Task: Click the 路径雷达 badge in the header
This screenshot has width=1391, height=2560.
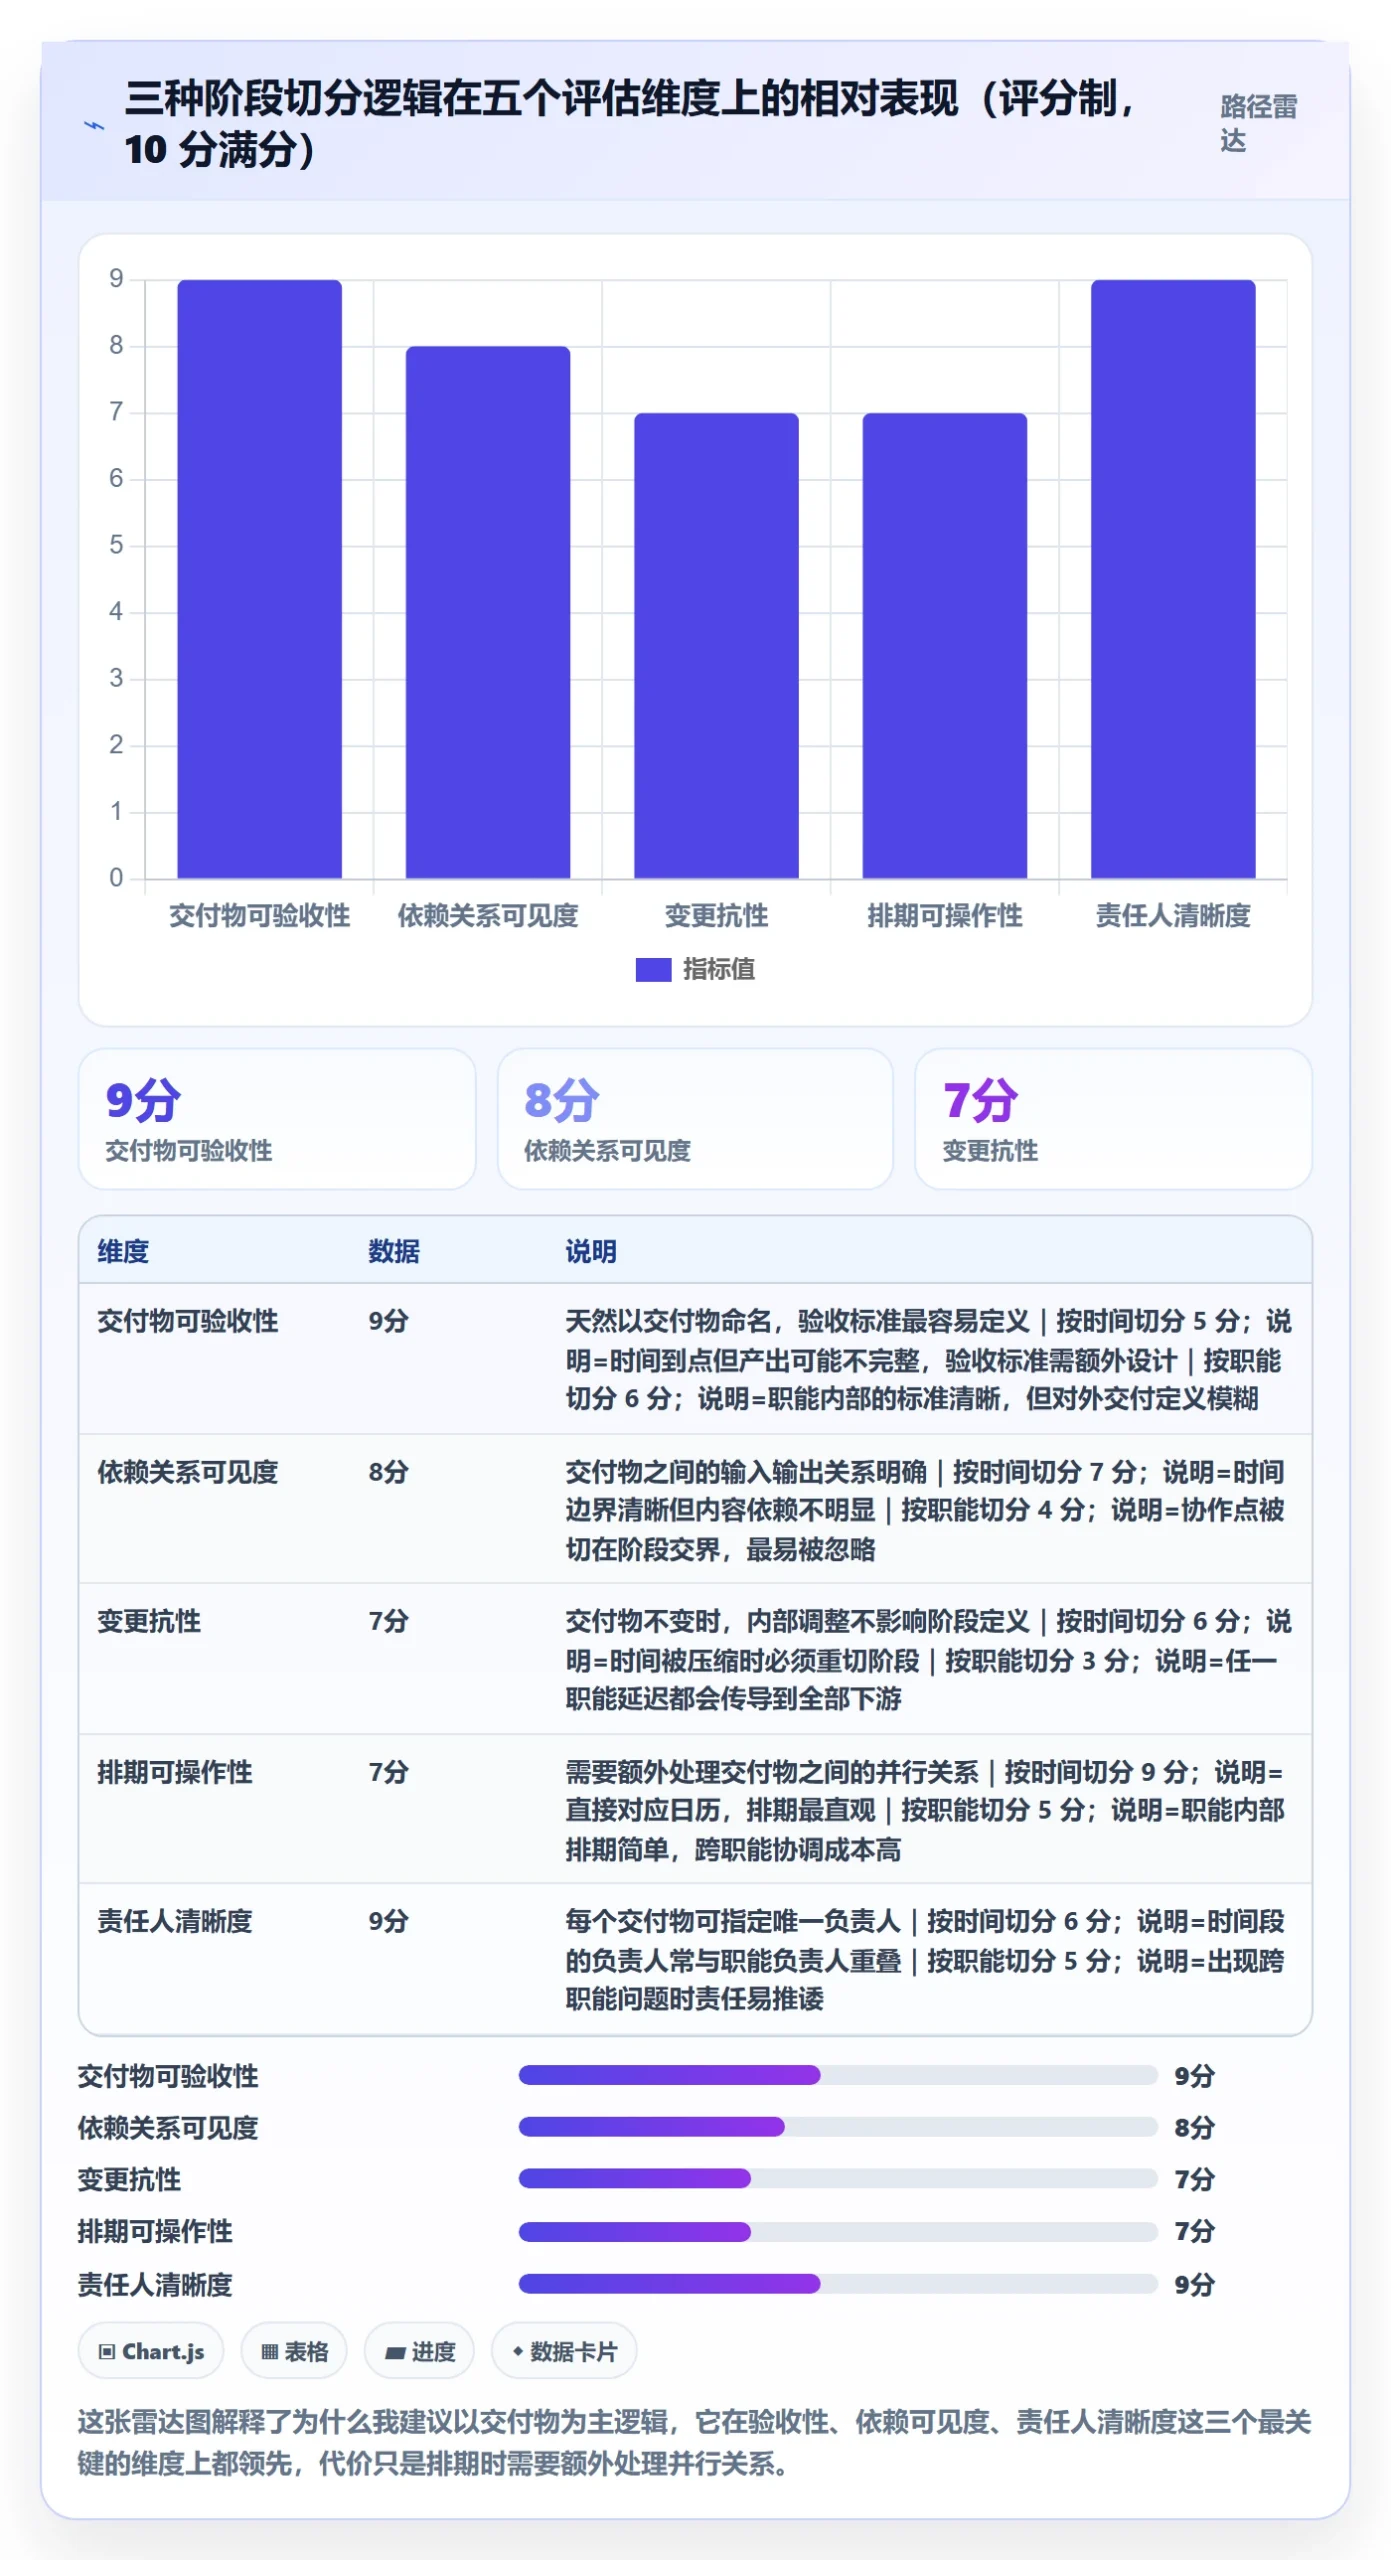Action: 1258,123
